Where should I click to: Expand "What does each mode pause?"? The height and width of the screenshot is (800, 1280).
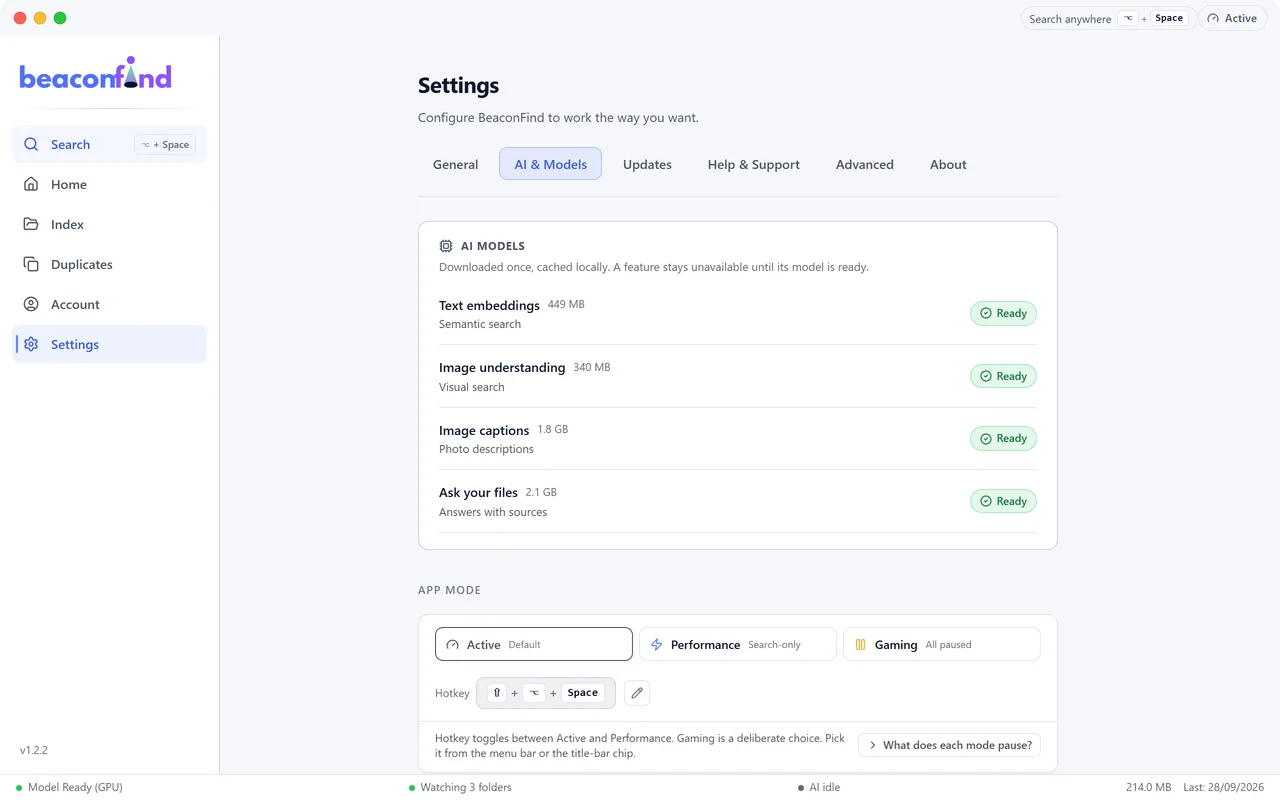(949, 745)
